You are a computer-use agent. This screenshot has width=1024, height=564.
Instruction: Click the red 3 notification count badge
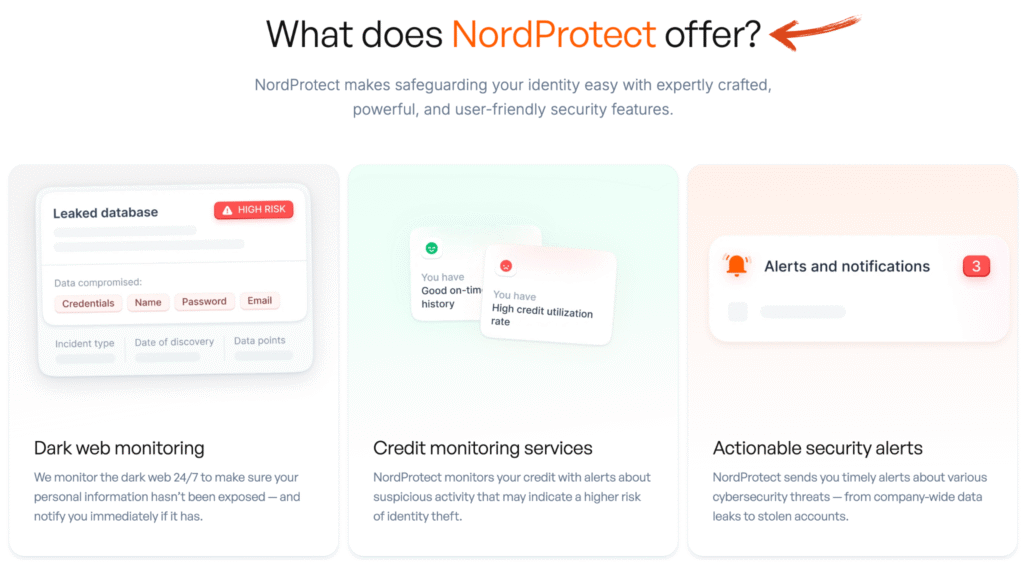click(976, 266)
